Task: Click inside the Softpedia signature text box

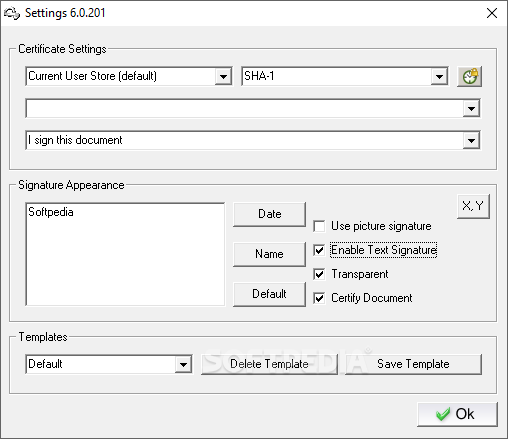Action: [x=125, y=254]
